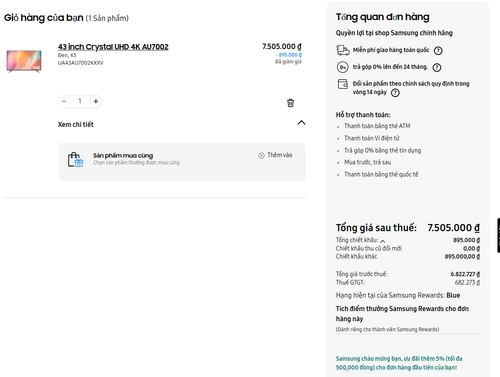The width and height of the screenshot is (500, 377).
Task: Click the Giỏ hàng của bạn heading
Action: (44, 18)
